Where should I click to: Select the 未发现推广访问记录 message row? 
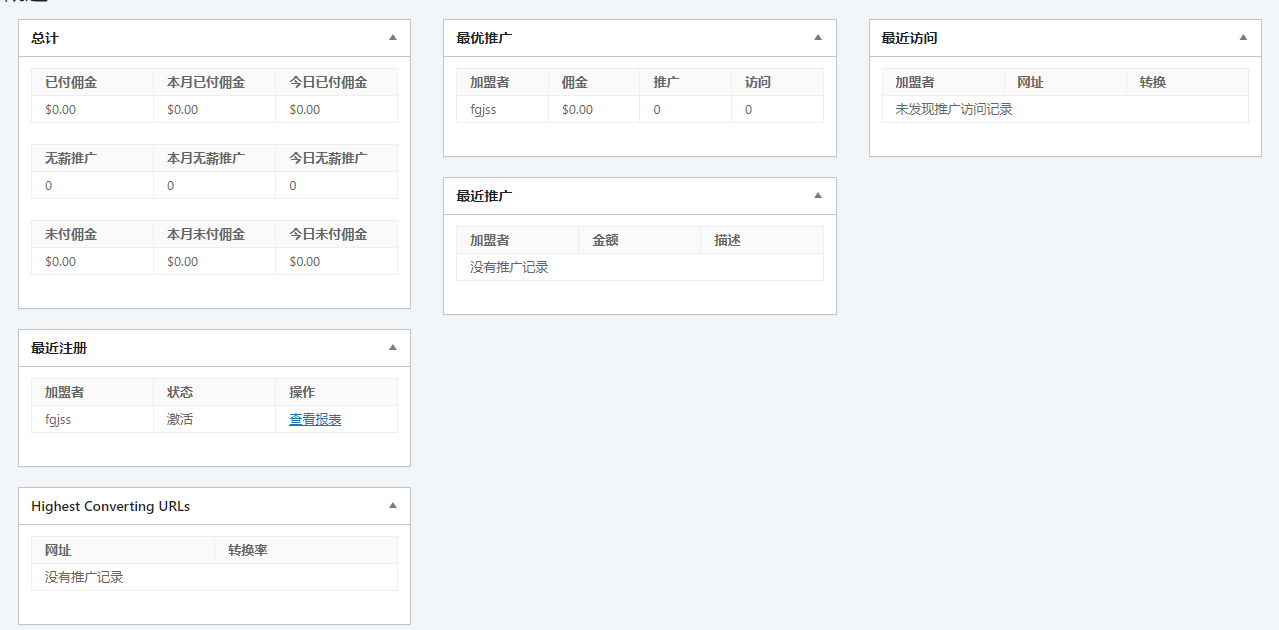tap(954, 109)
